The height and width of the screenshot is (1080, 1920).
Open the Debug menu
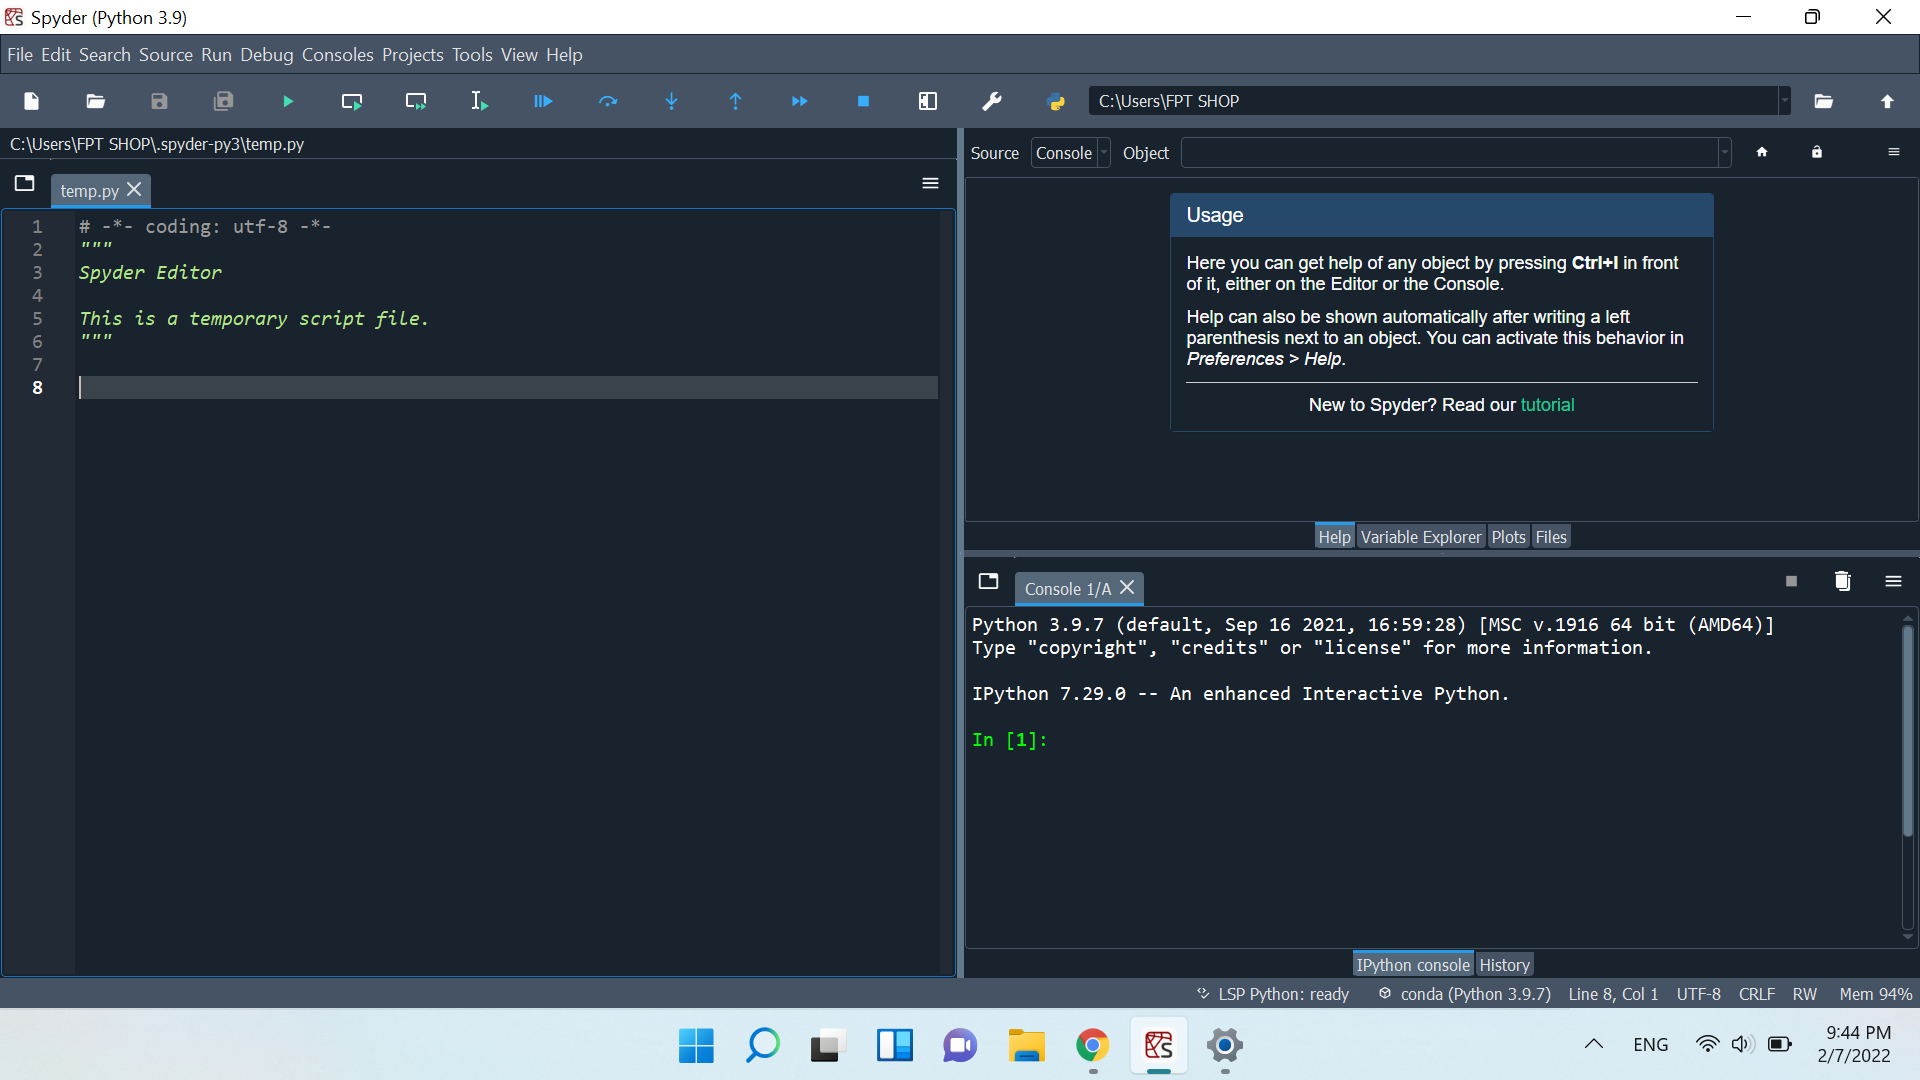click(267, 55)
